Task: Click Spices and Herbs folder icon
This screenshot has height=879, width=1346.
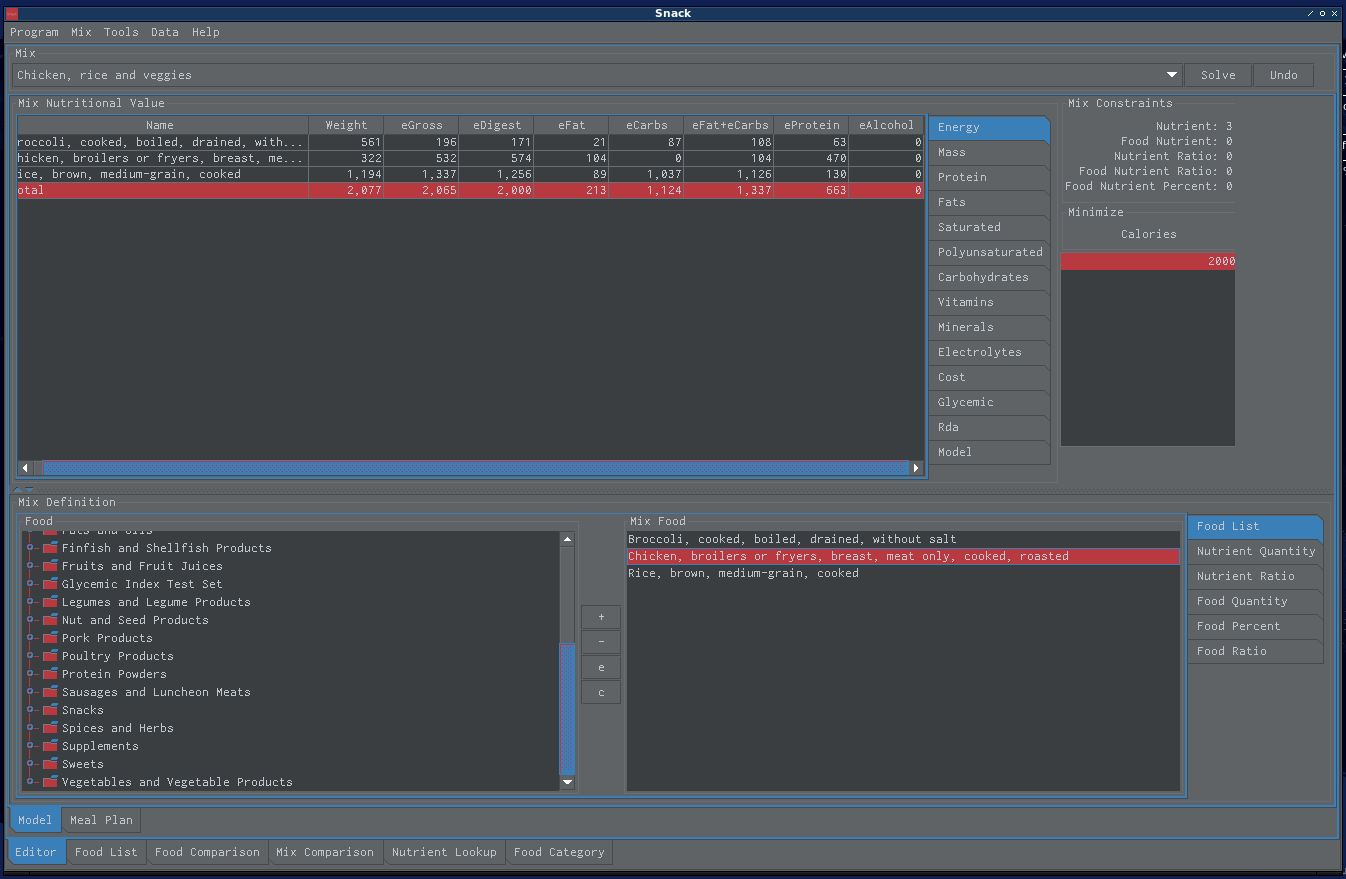Action: pyautogui.click(x=49, y=728)
